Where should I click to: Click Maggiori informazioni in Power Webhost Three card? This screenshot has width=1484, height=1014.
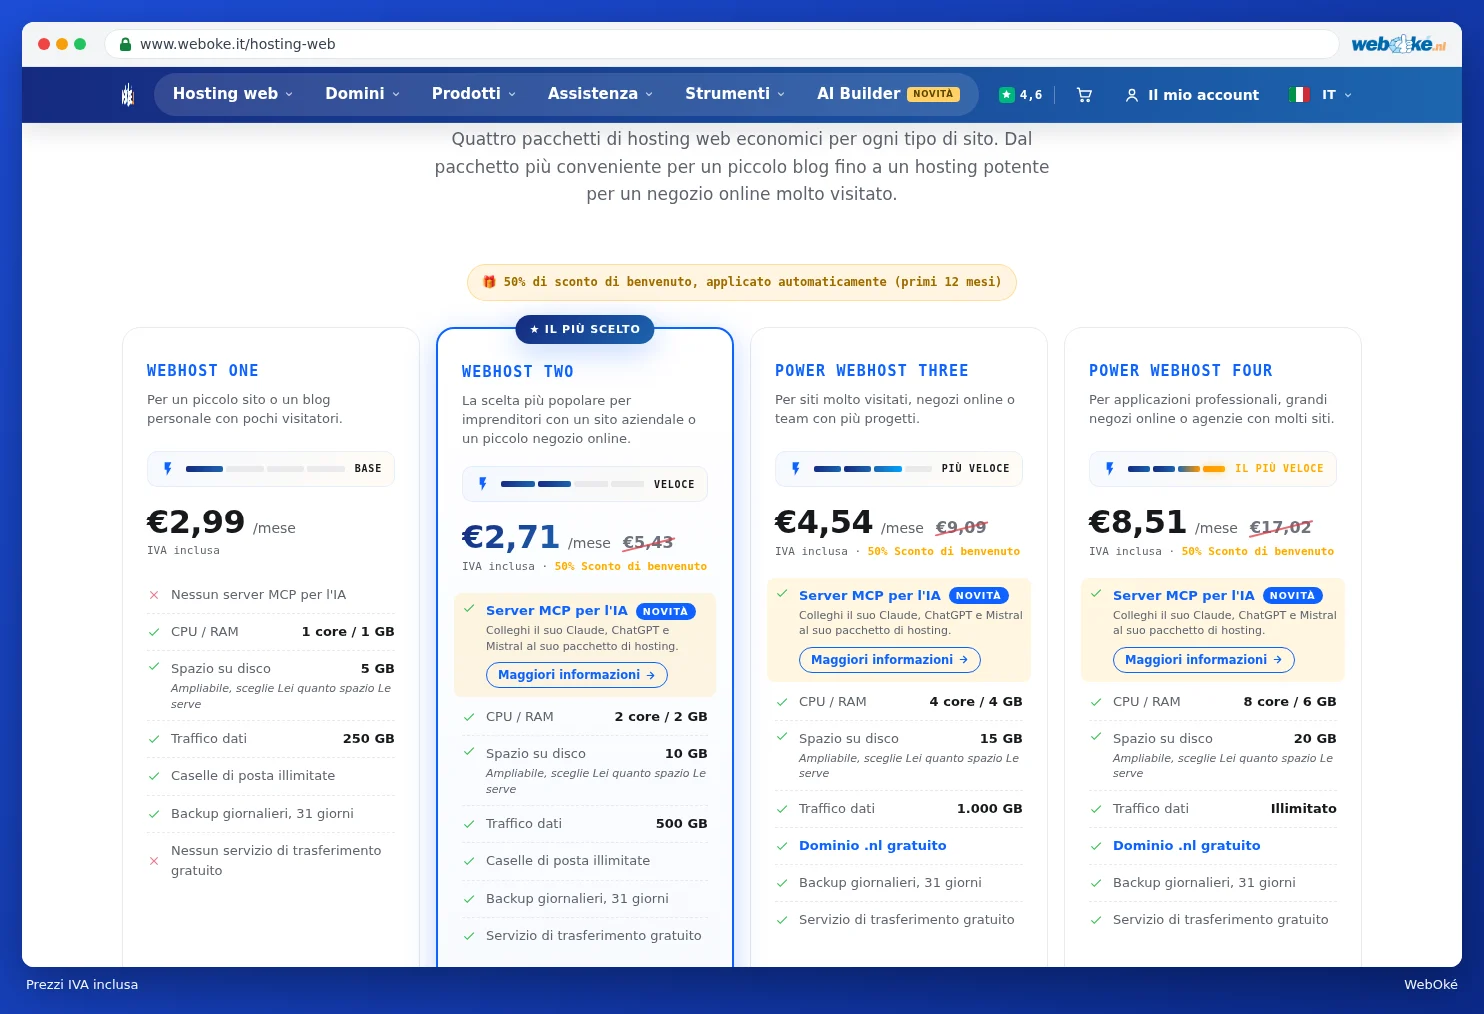[x=890, y=660]
